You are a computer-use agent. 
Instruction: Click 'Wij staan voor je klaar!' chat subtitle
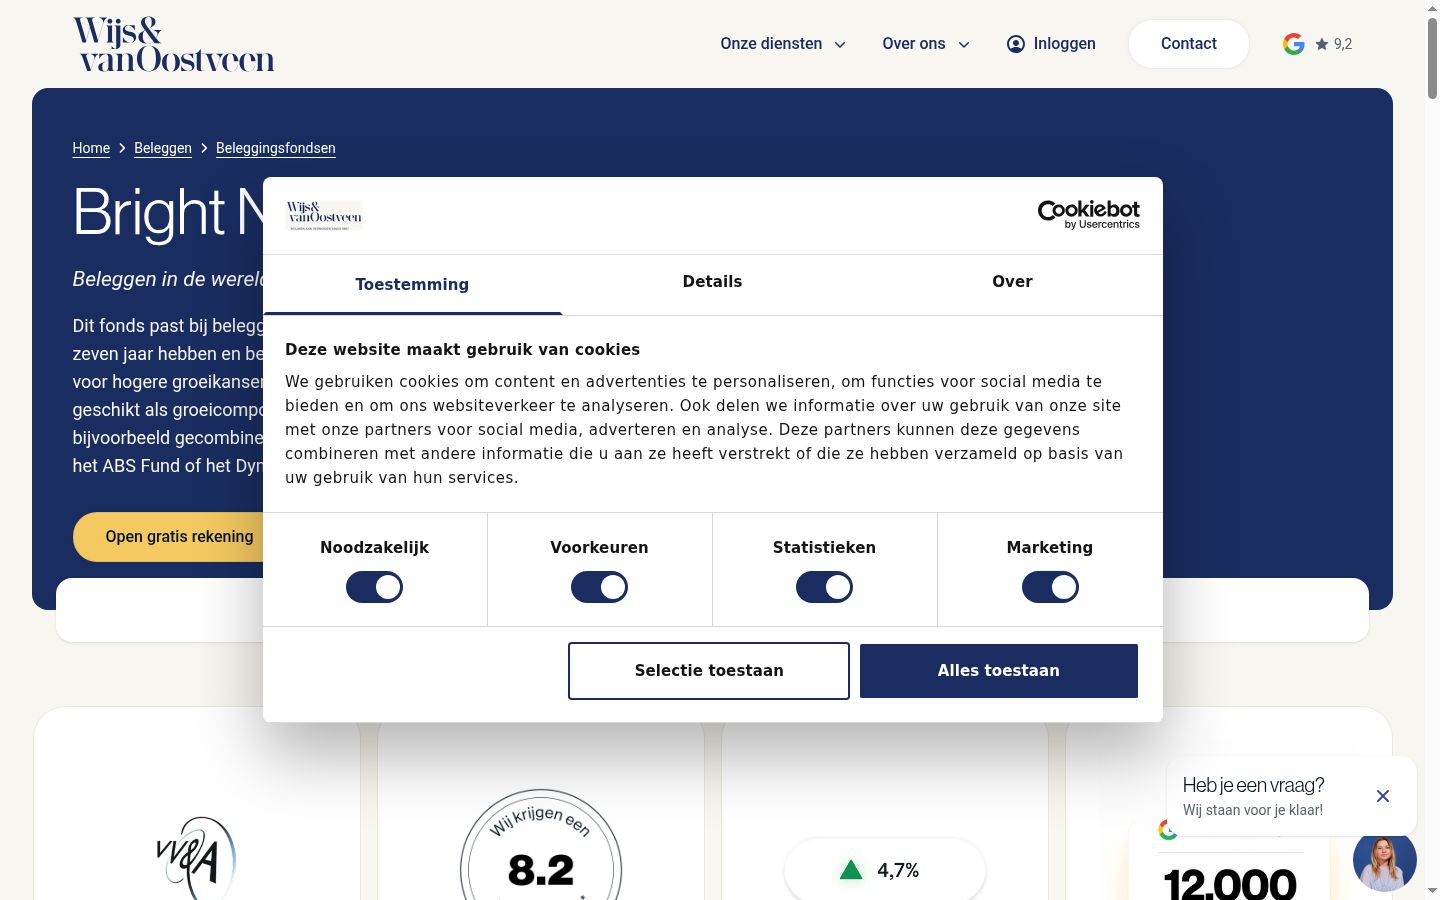coord(1253,810)
